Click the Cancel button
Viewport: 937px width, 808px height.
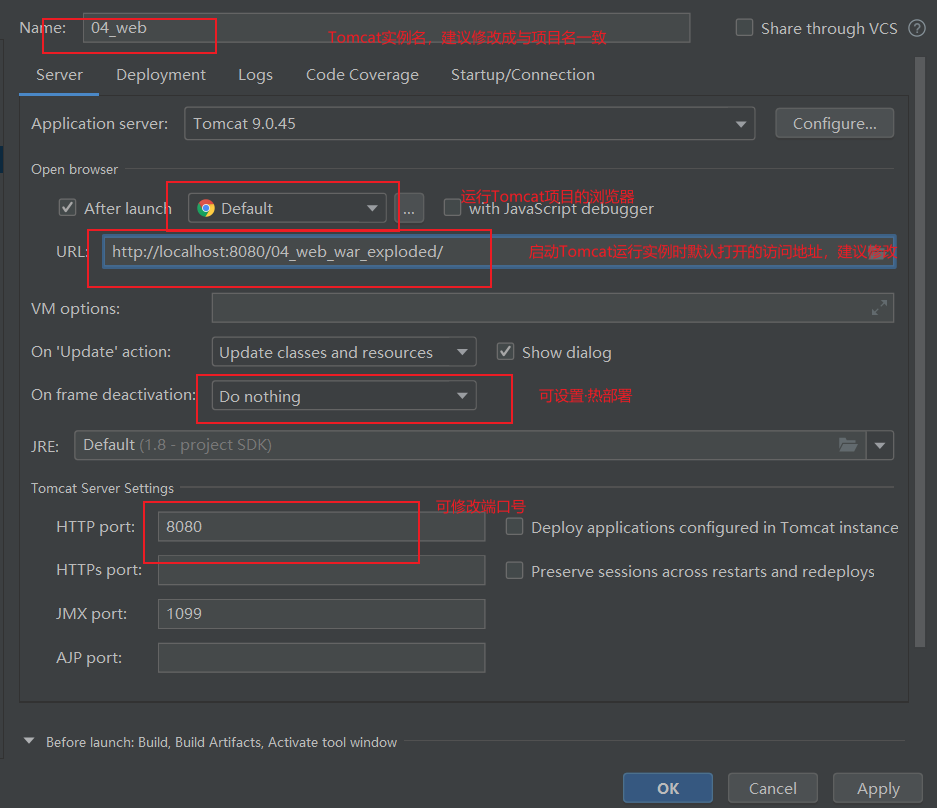point(773,788)
